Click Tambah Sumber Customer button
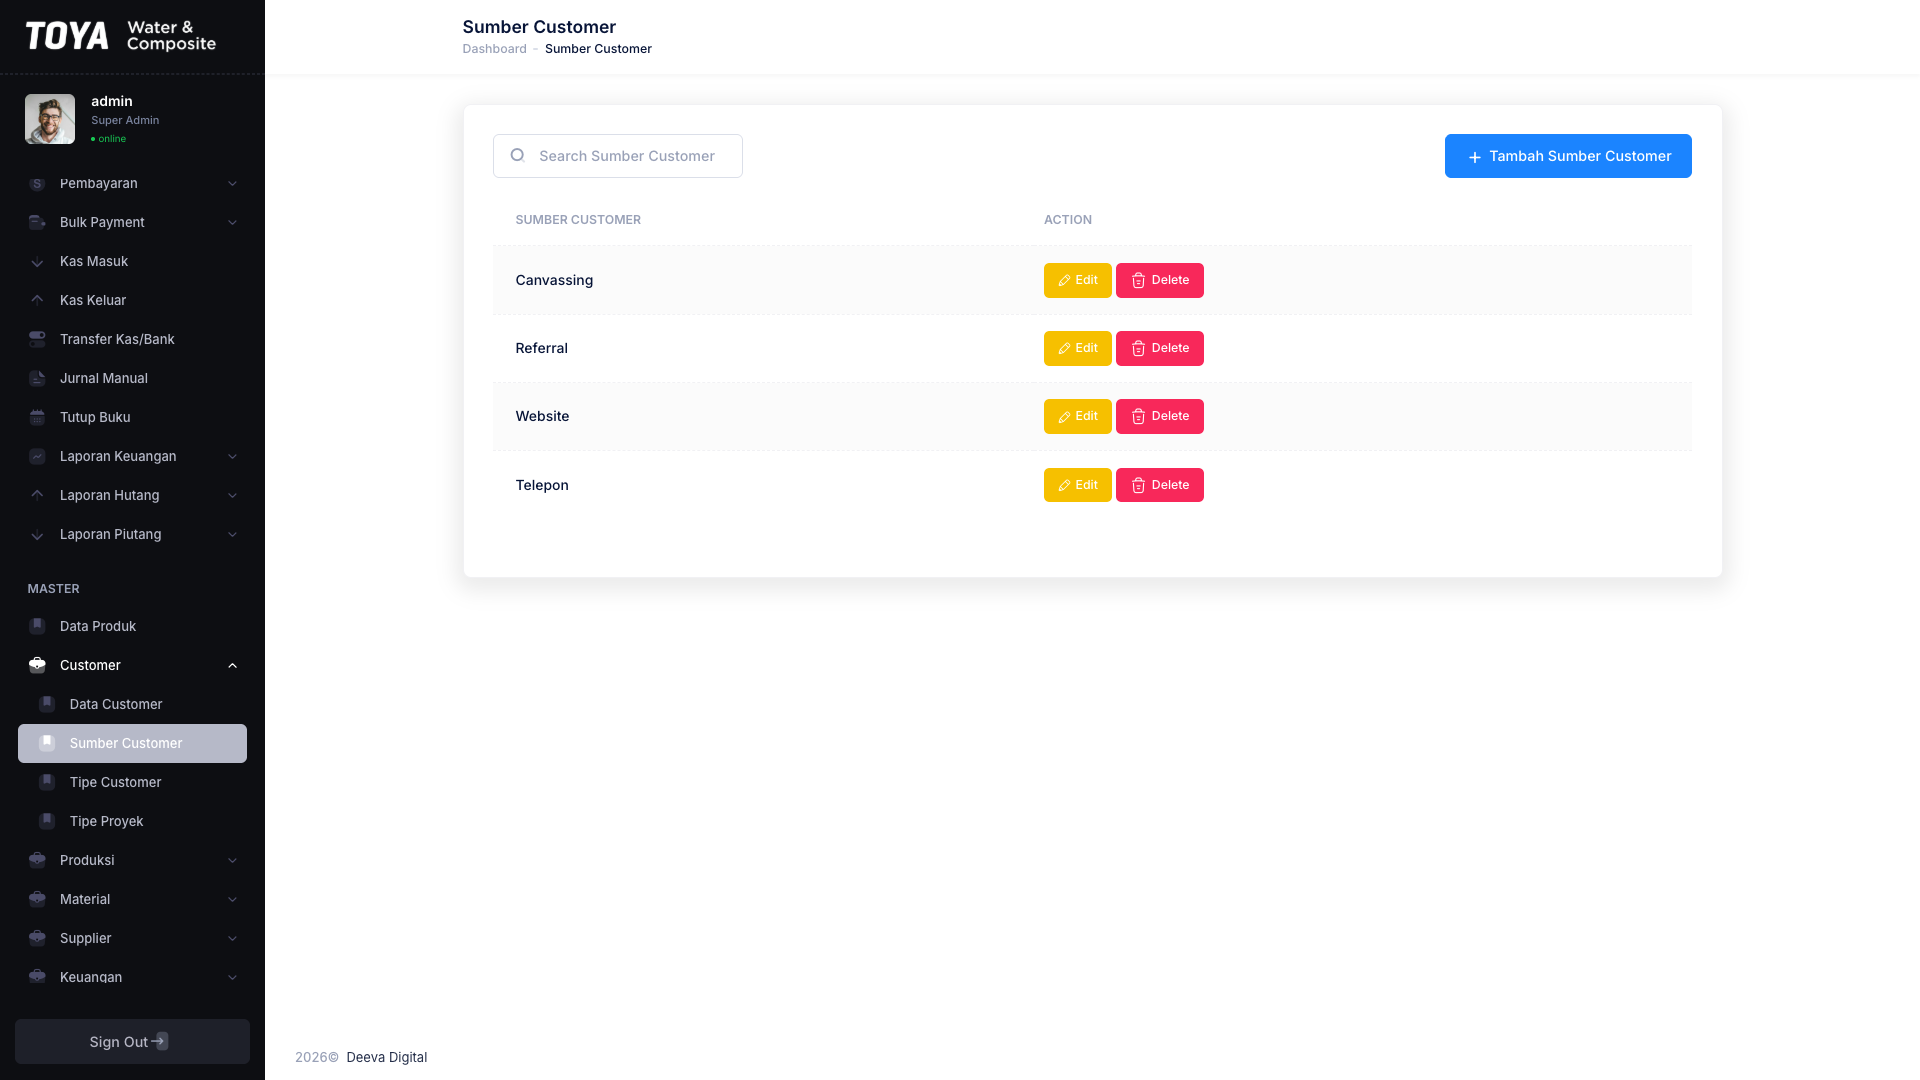The image size is (1920, 1080). tap(1568, 156)
